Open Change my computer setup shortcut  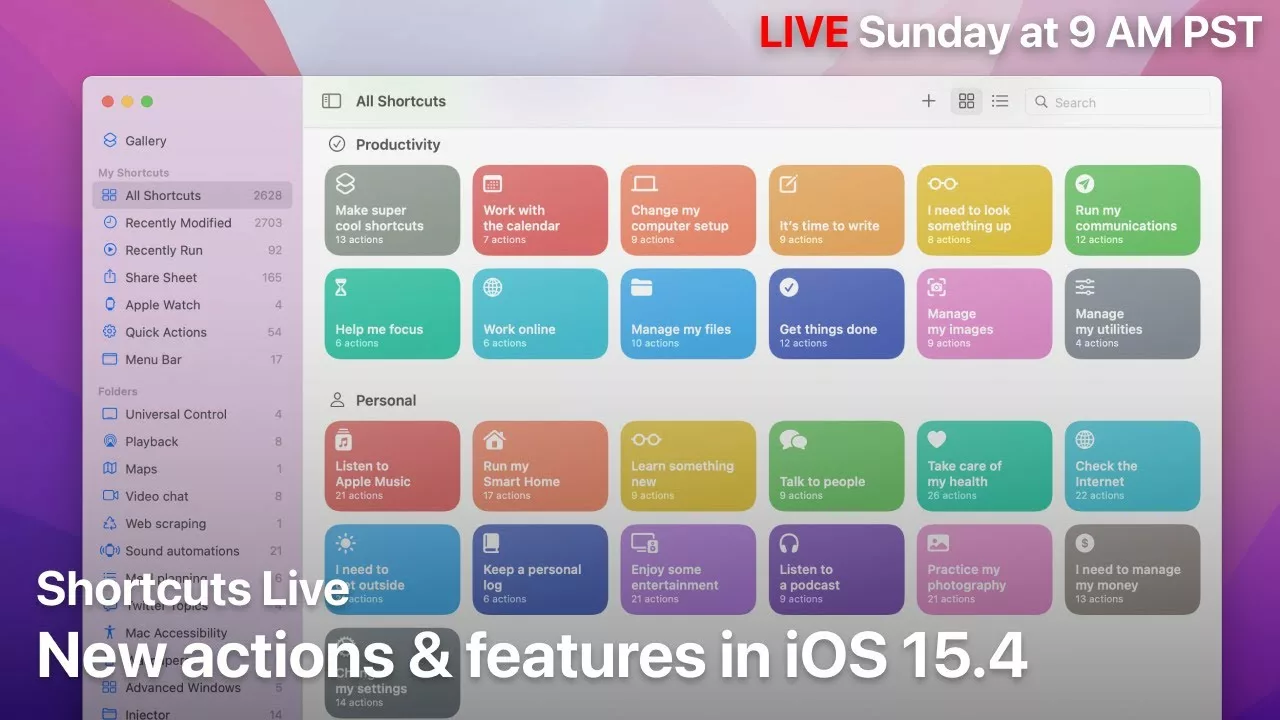point(689,210)
